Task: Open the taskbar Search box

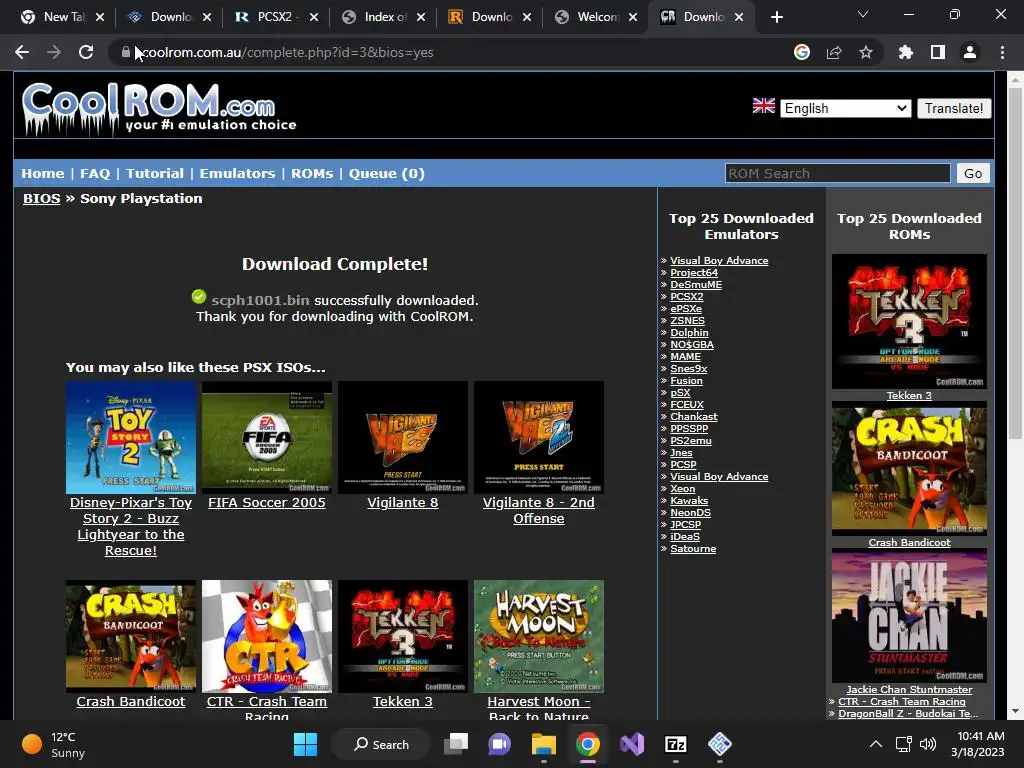Action: (x=381, y=744)
